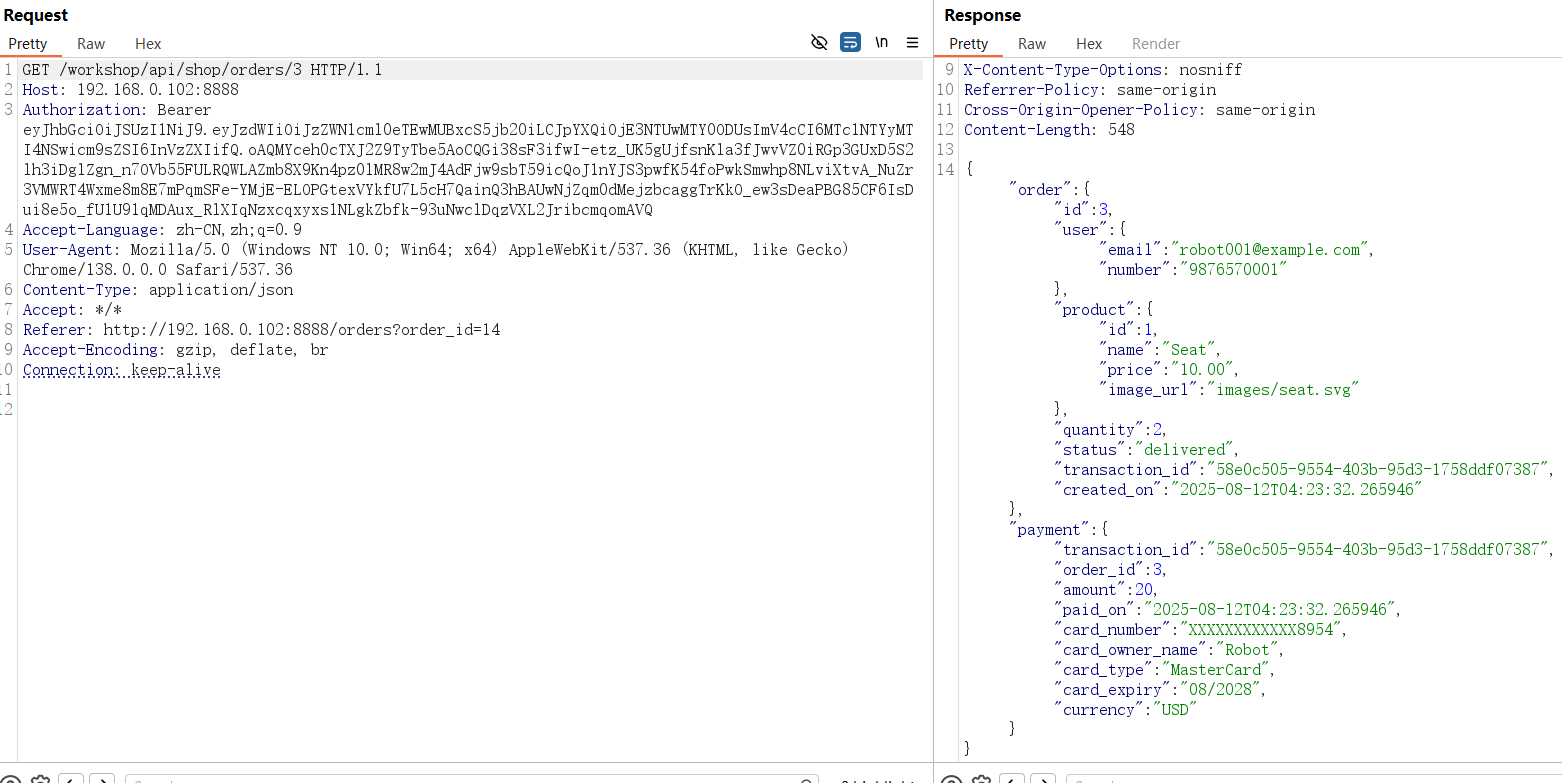Toggle the \n show newlines button
This screenshot has width=1562, height=783.
(x=881, y=42)
